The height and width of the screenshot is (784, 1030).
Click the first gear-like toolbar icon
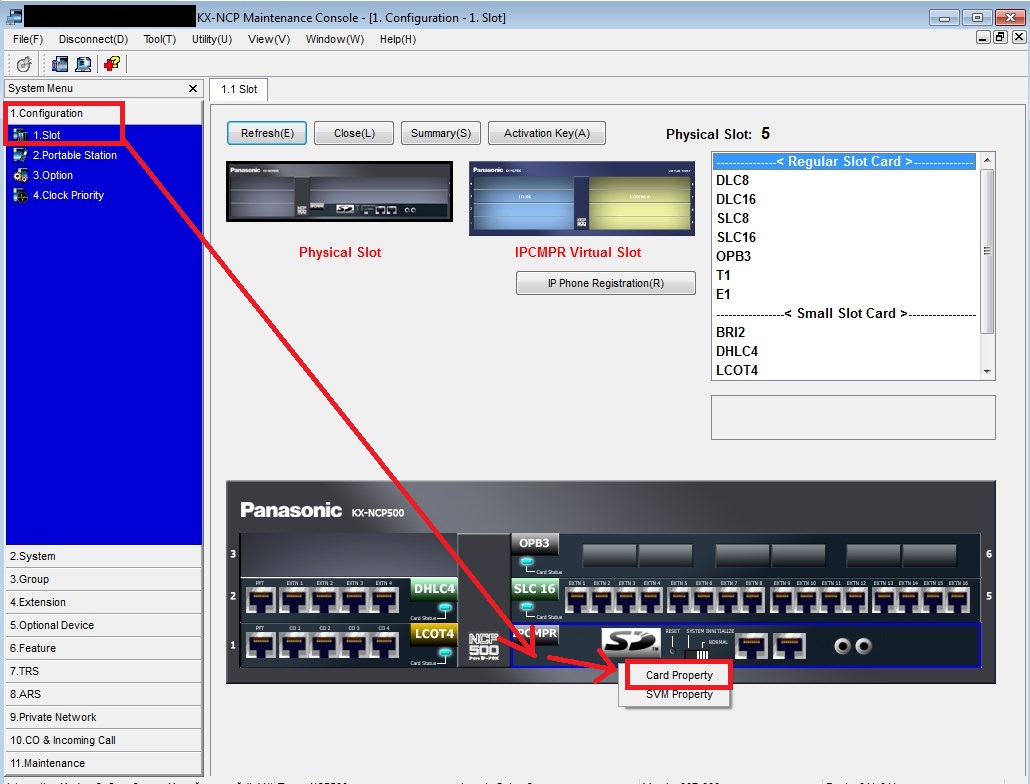(24, 64)
